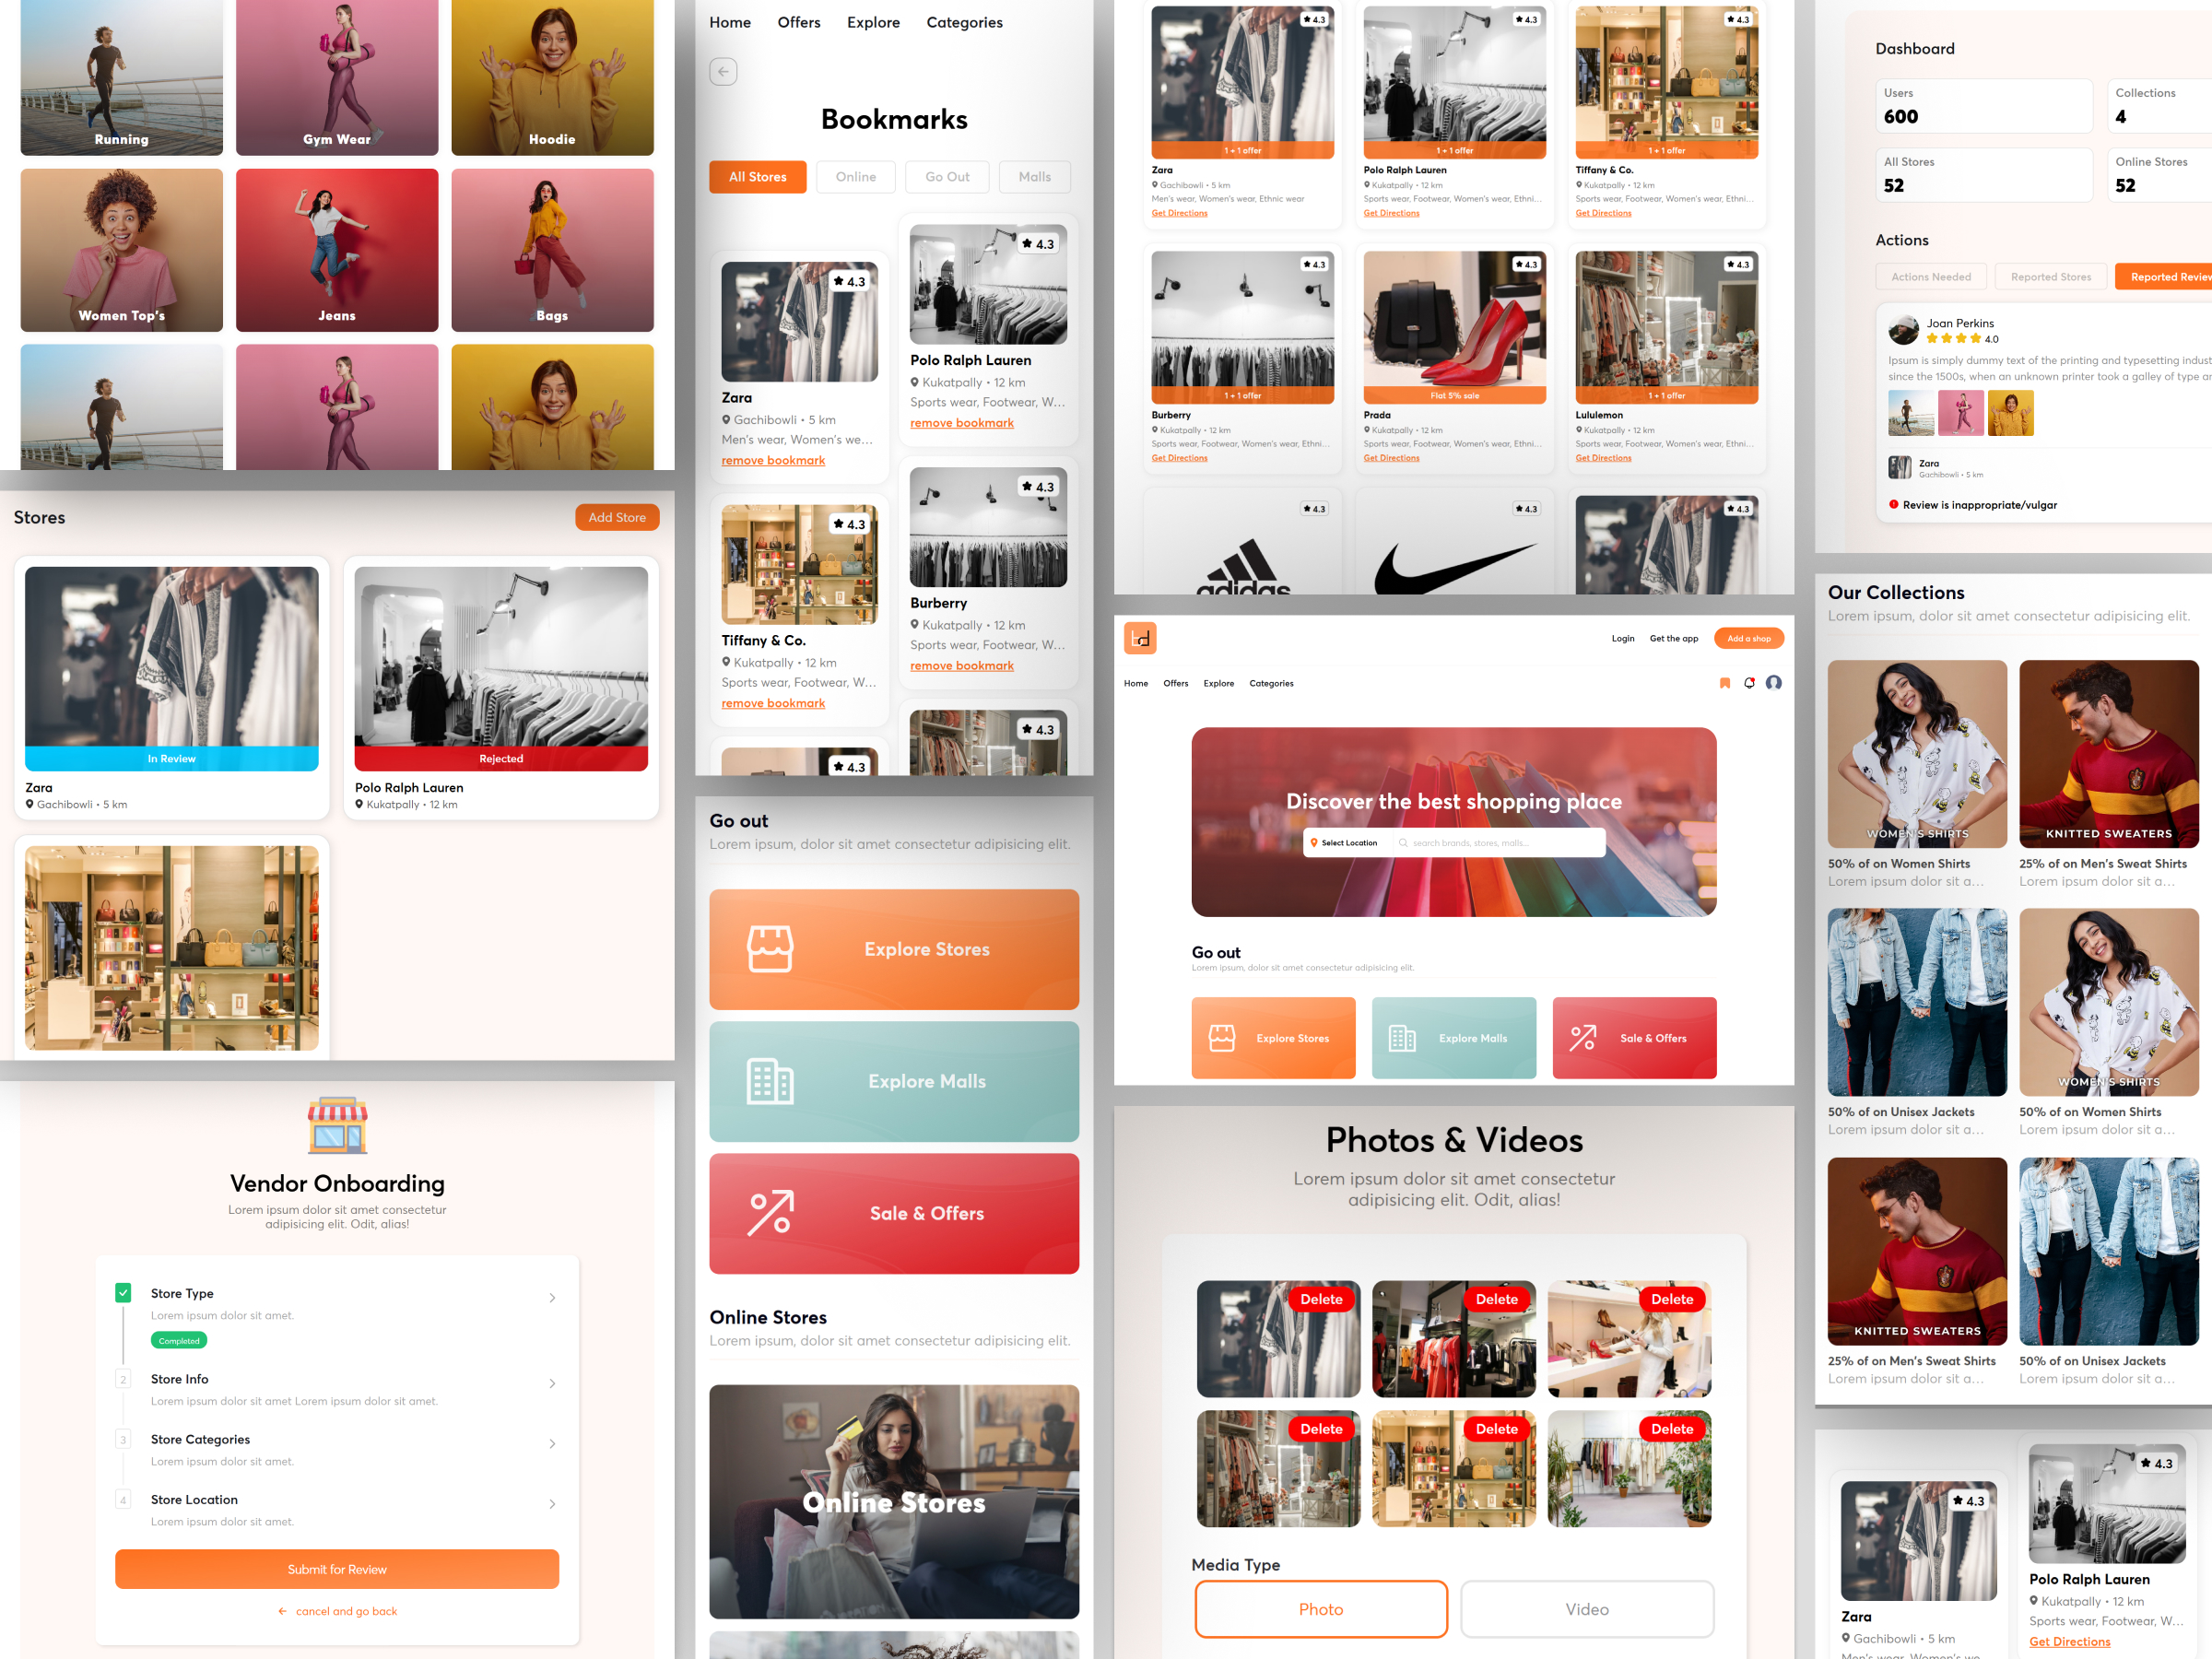Click the completed checkmark on Store Type
2212x1659 pixels.
click(x=123, y=1292)
